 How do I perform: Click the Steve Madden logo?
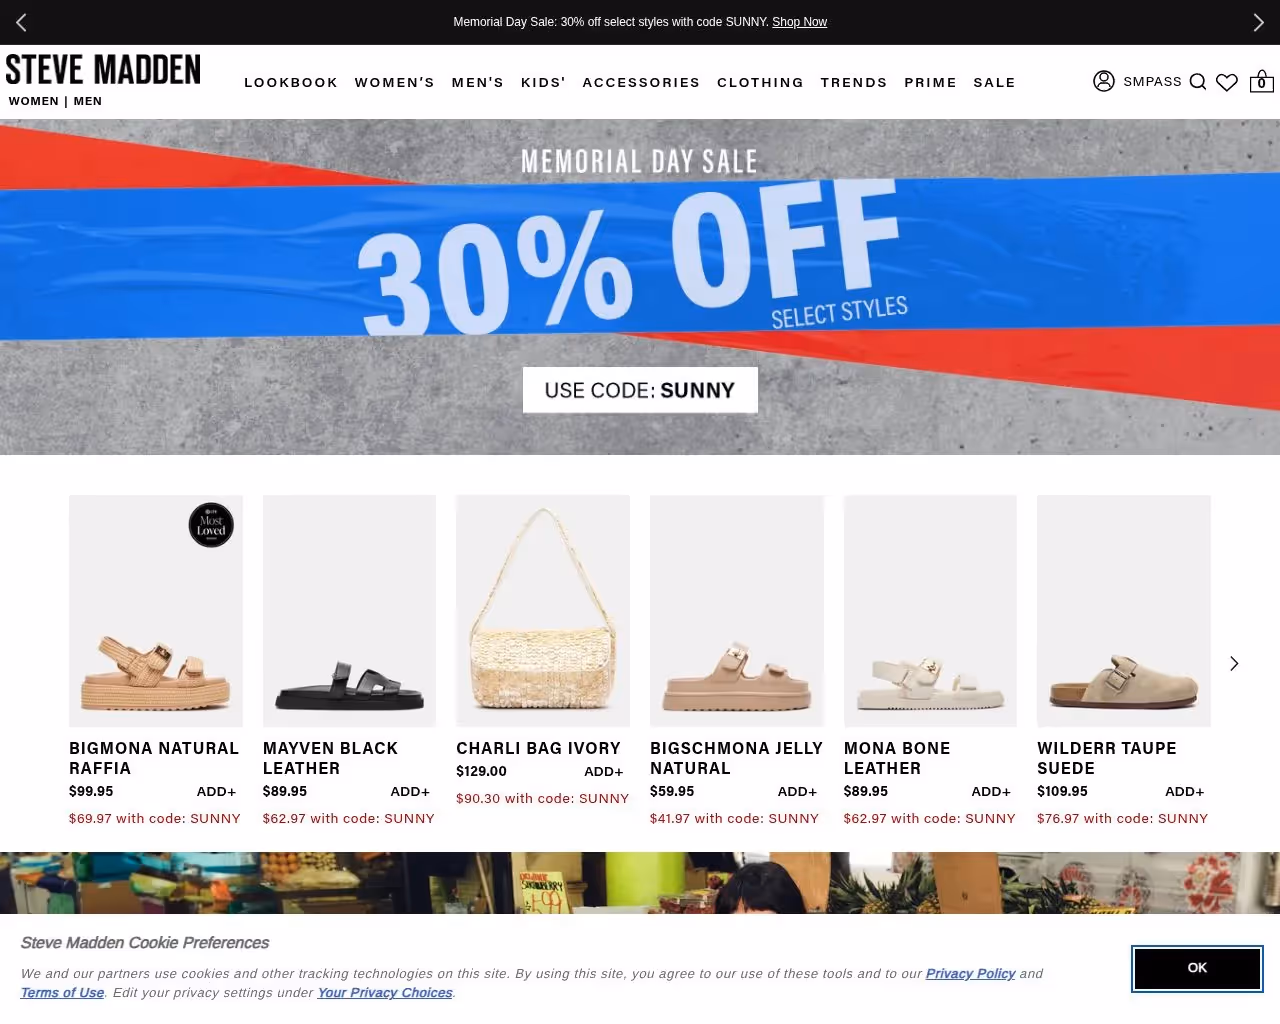pyautogui.click(x=103, y=69)
